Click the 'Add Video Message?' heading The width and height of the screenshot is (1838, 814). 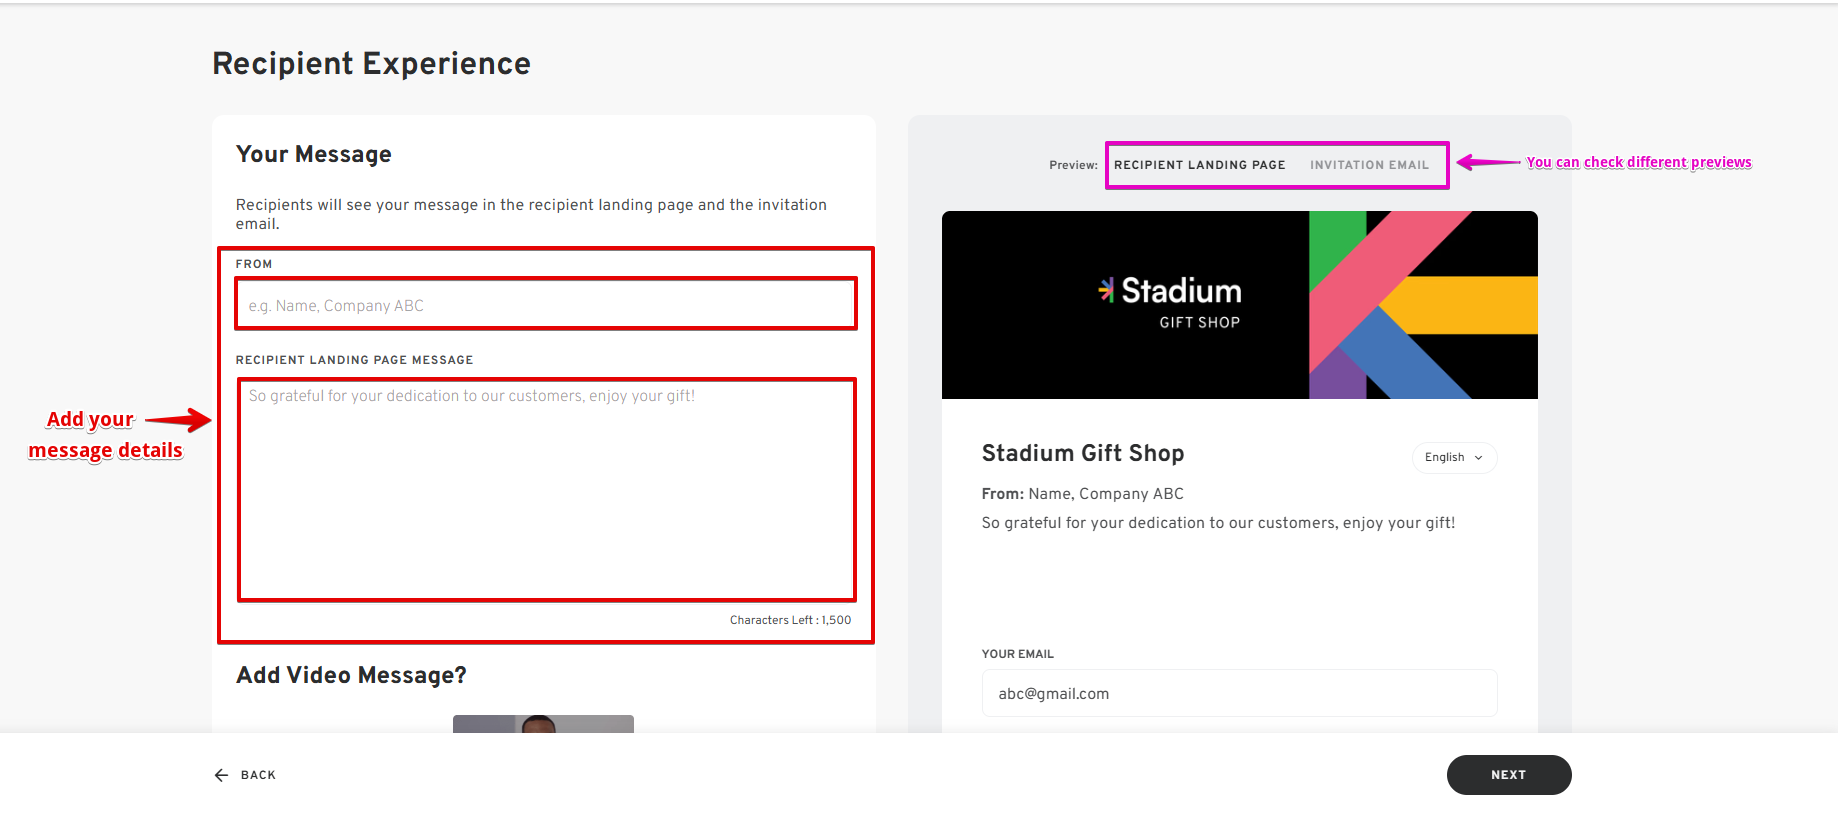(351, 675)
